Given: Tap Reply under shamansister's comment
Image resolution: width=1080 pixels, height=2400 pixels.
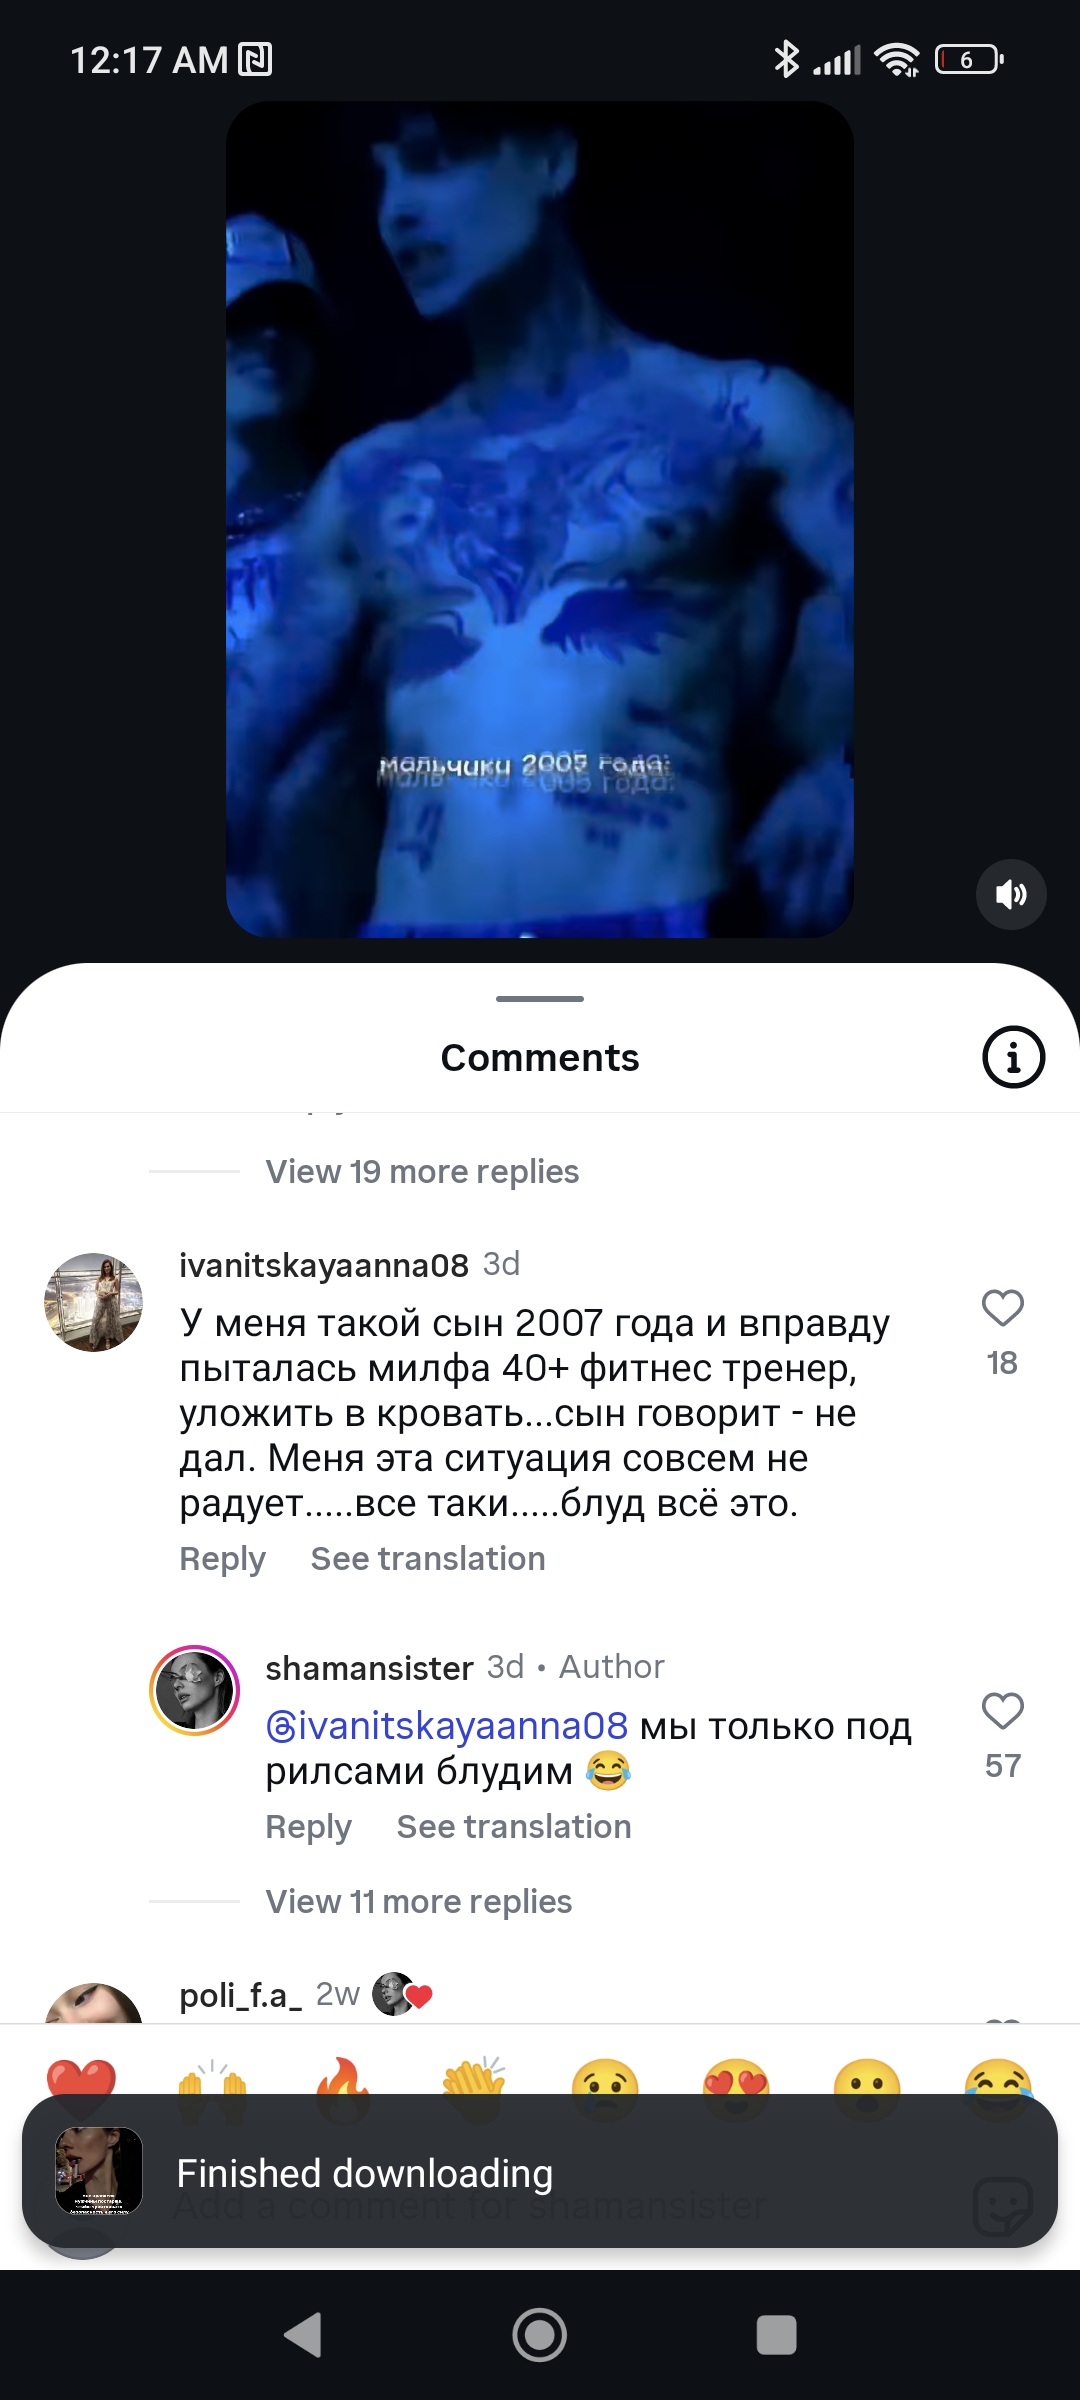Looking at the screenshot, I should (x=308, y=1827).
